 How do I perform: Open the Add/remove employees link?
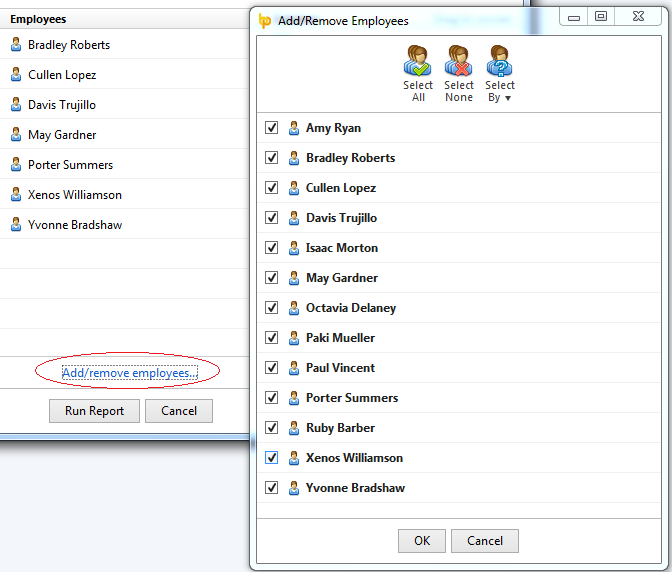(129, 373)
